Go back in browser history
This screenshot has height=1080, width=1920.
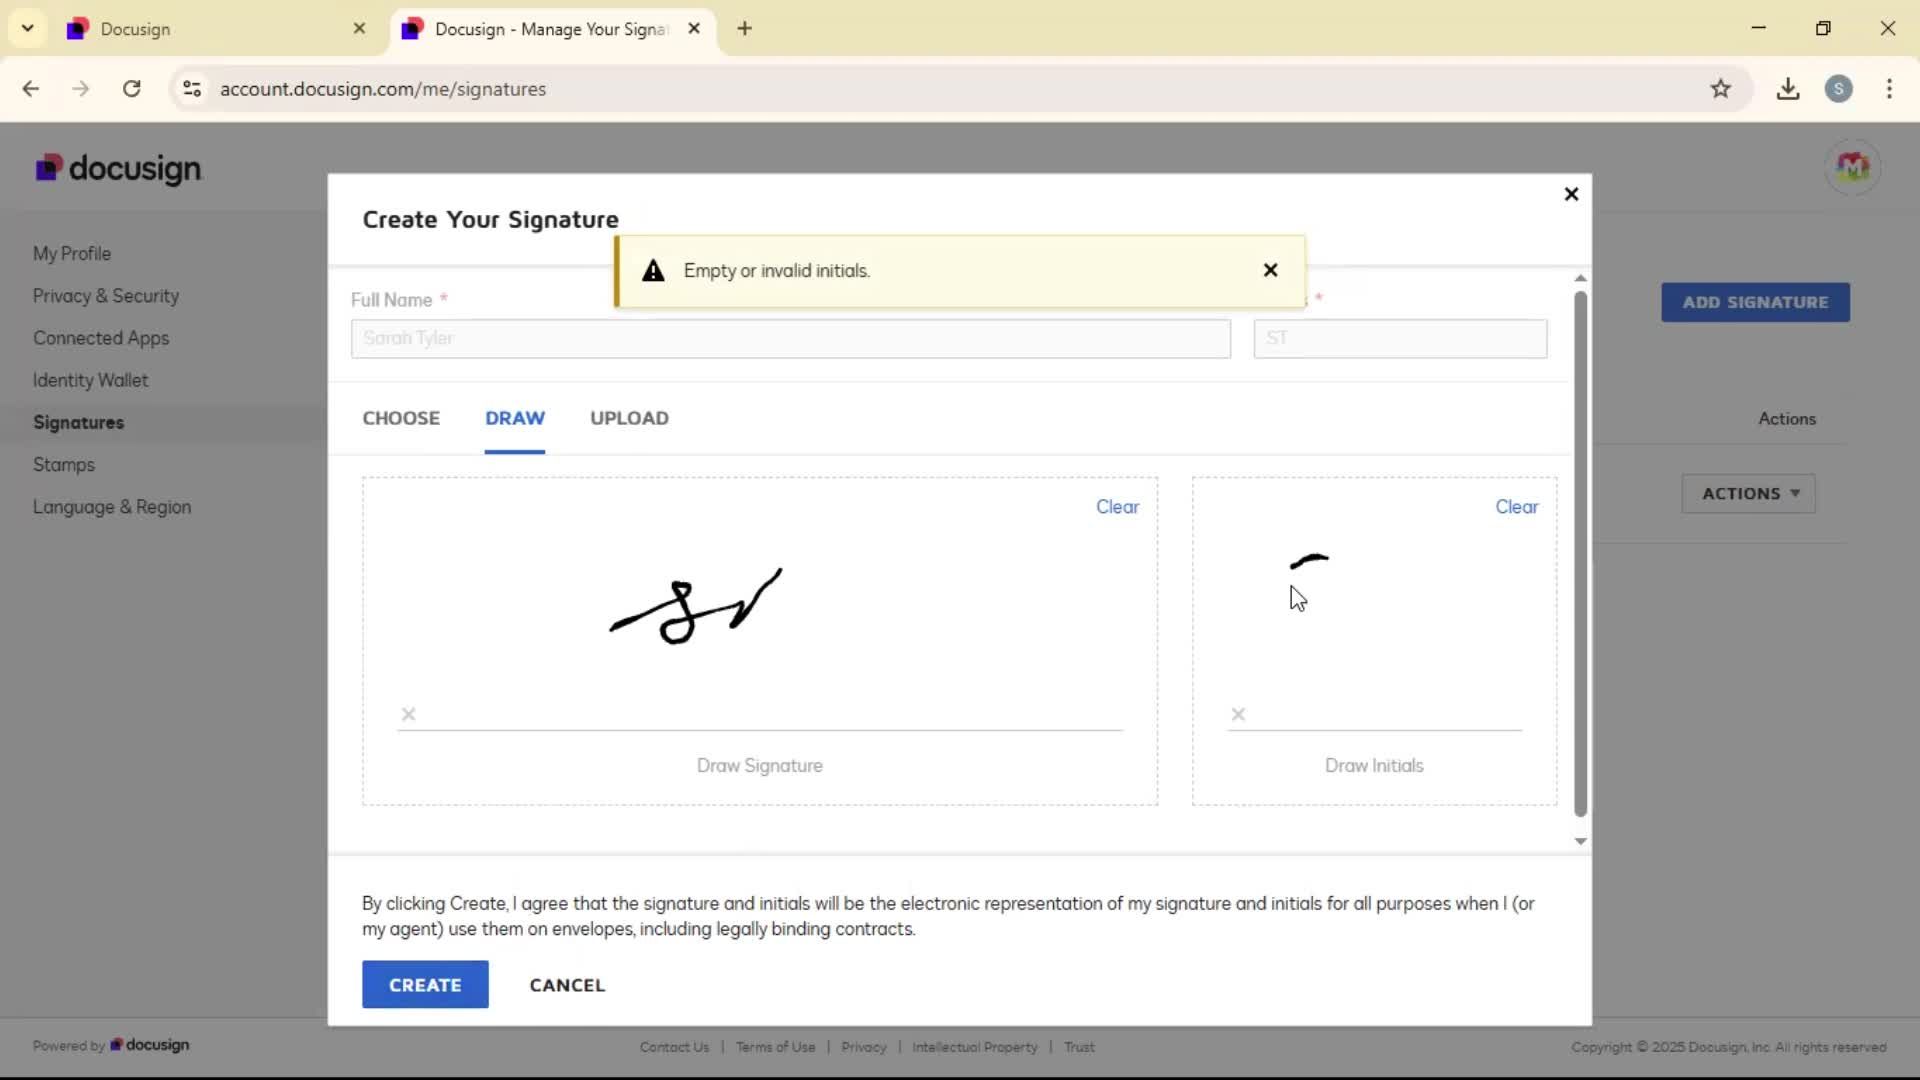31,89
